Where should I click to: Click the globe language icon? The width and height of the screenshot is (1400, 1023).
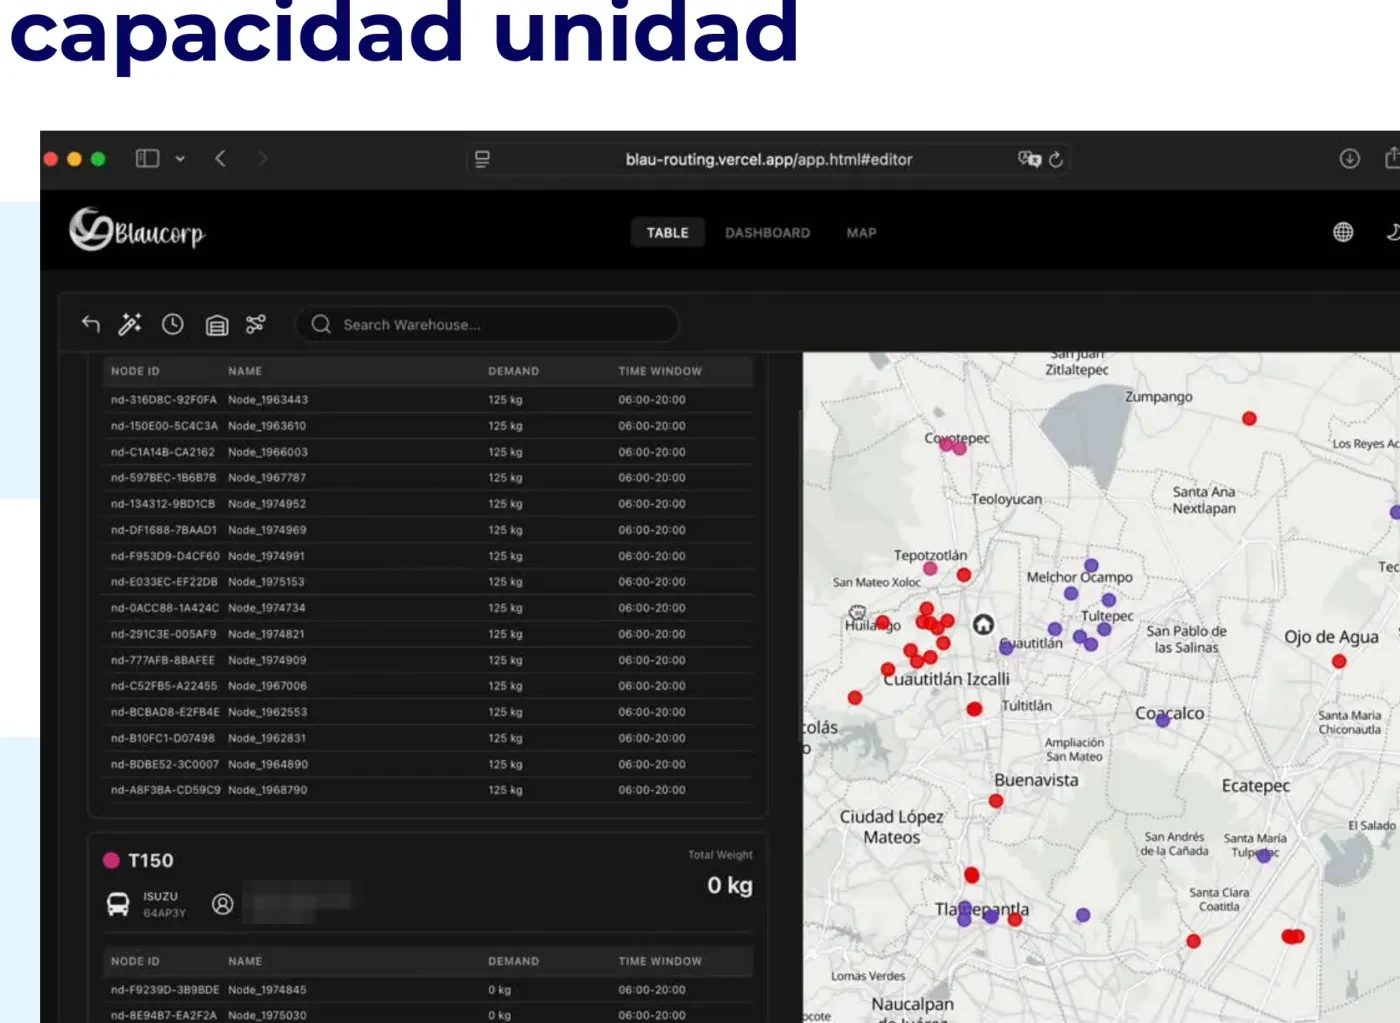point(1343,232)
